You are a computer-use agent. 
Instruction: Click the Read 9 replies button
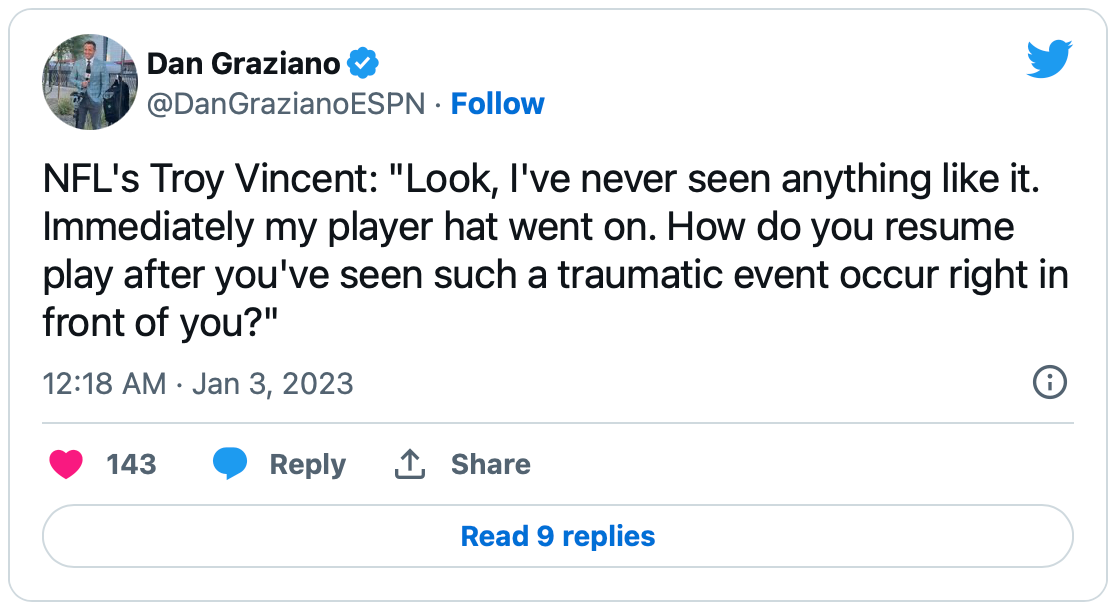coord(557,536)
